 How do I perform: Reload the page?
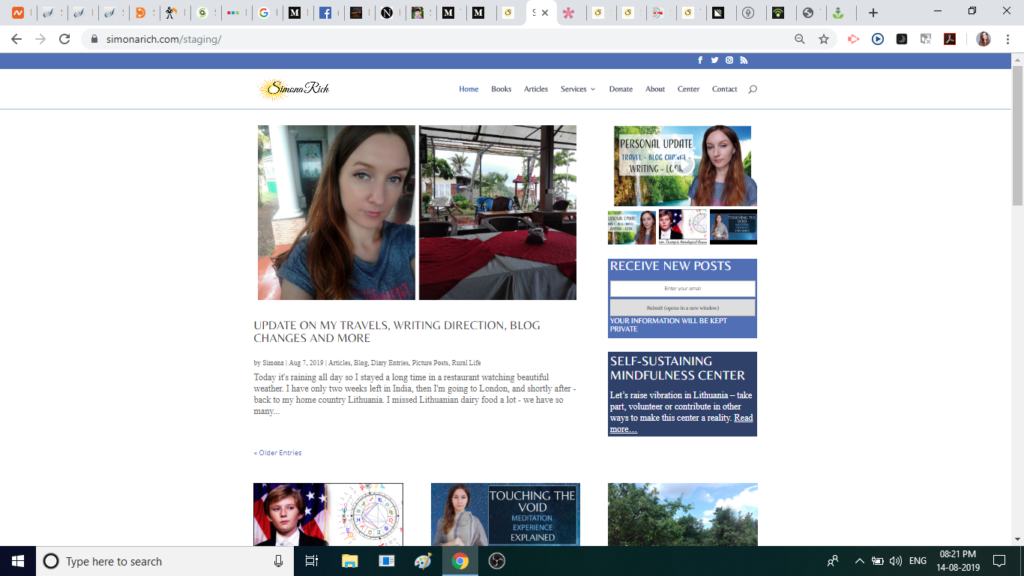[64, 39]
